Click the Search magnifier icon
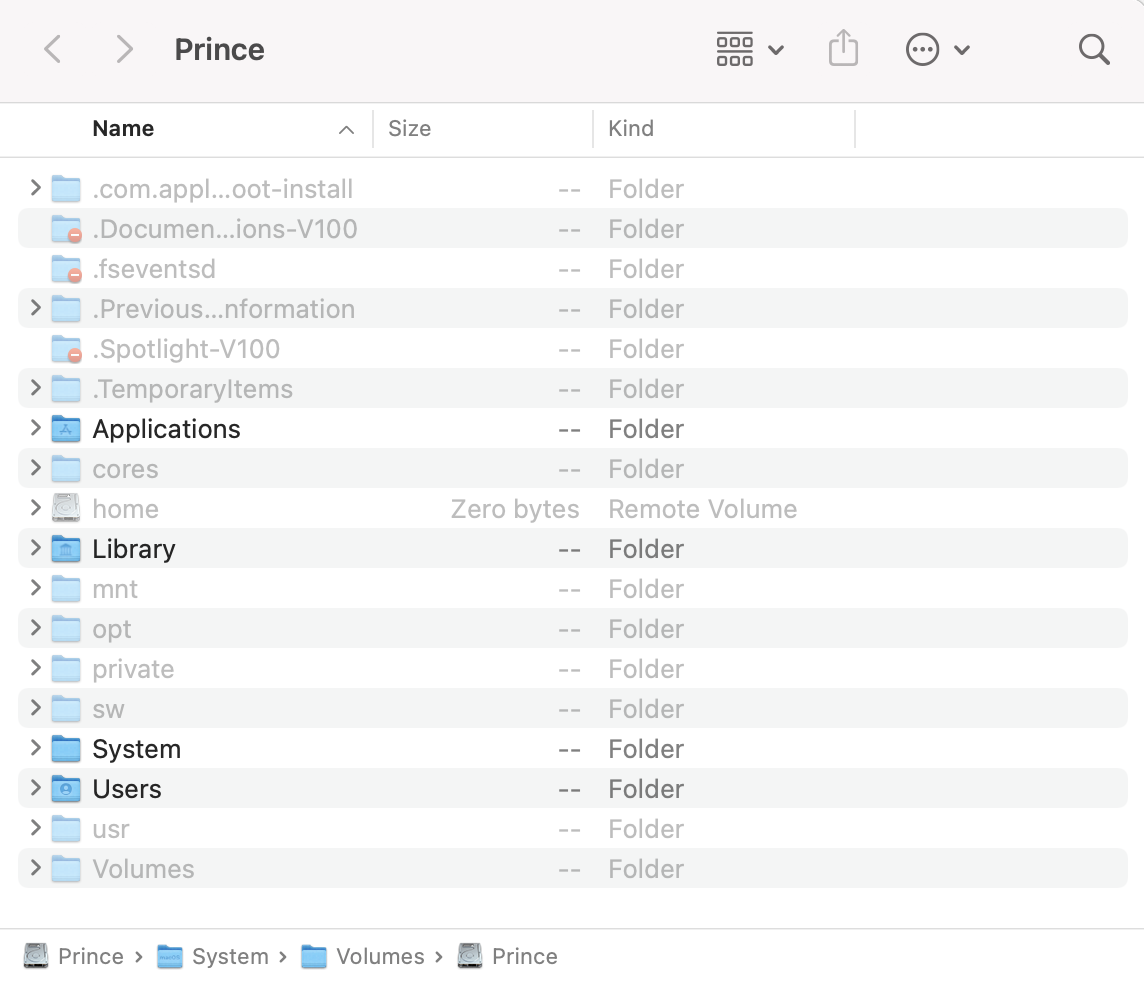Viewport: 1144px width, 982px height. coord(1094,49)
